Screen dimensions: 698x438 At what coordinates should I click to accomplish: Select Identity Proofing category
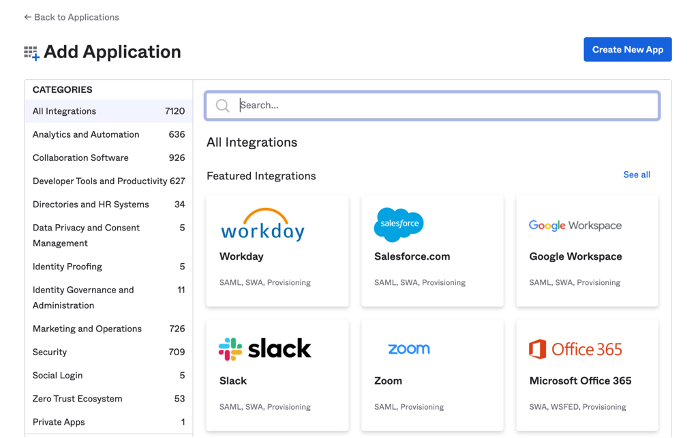pyautogui.click(x=109, y=267)
